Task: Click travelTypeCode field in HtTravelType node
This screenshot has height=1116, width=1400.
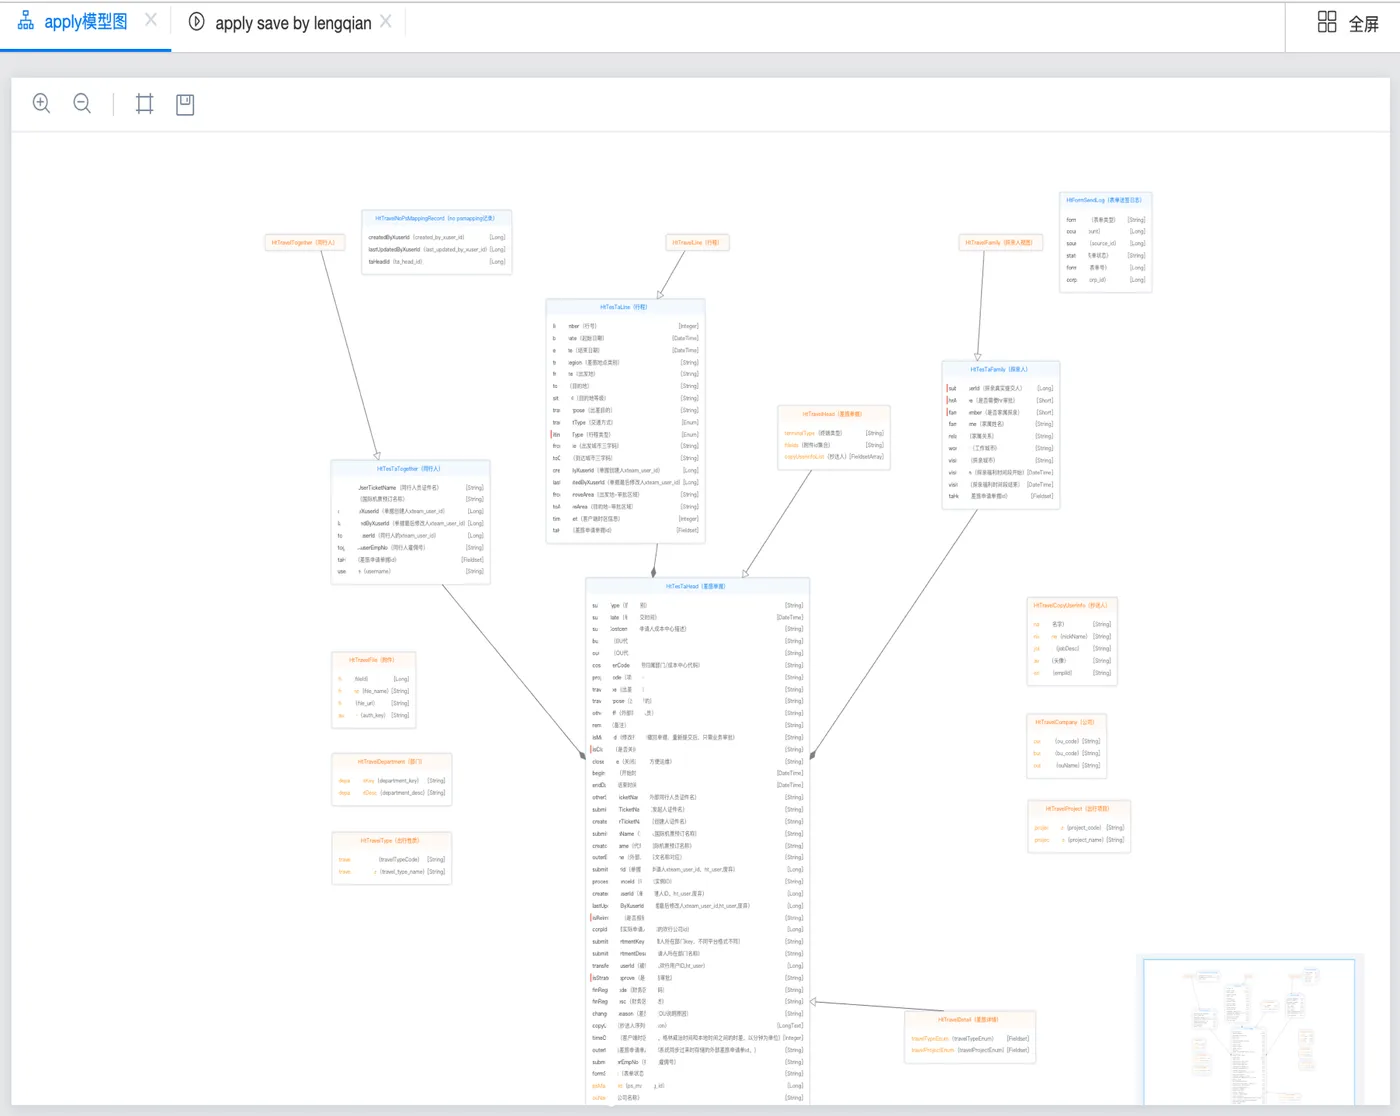Action: 392,859
